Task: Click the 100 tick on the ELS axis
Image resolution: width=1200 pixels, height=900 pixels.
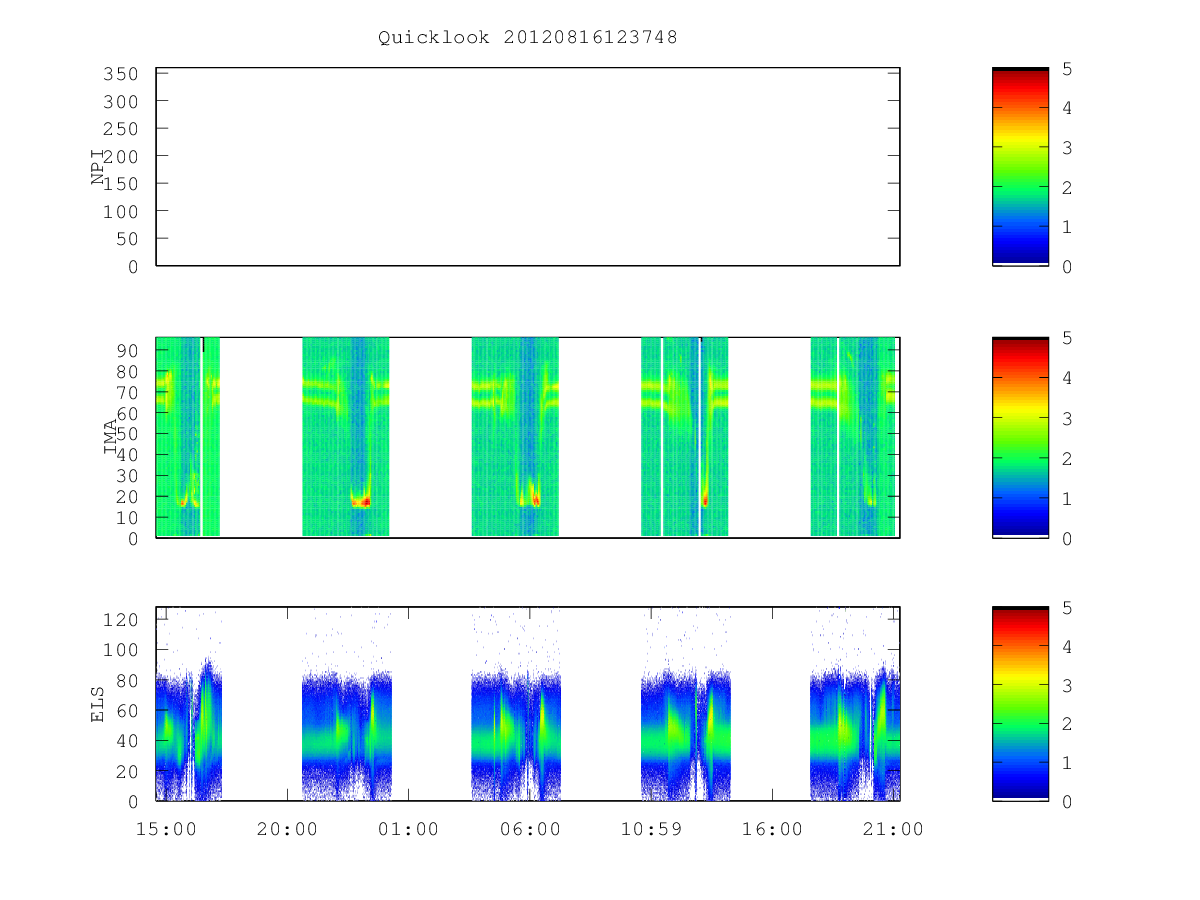Action: click(119, 650)
